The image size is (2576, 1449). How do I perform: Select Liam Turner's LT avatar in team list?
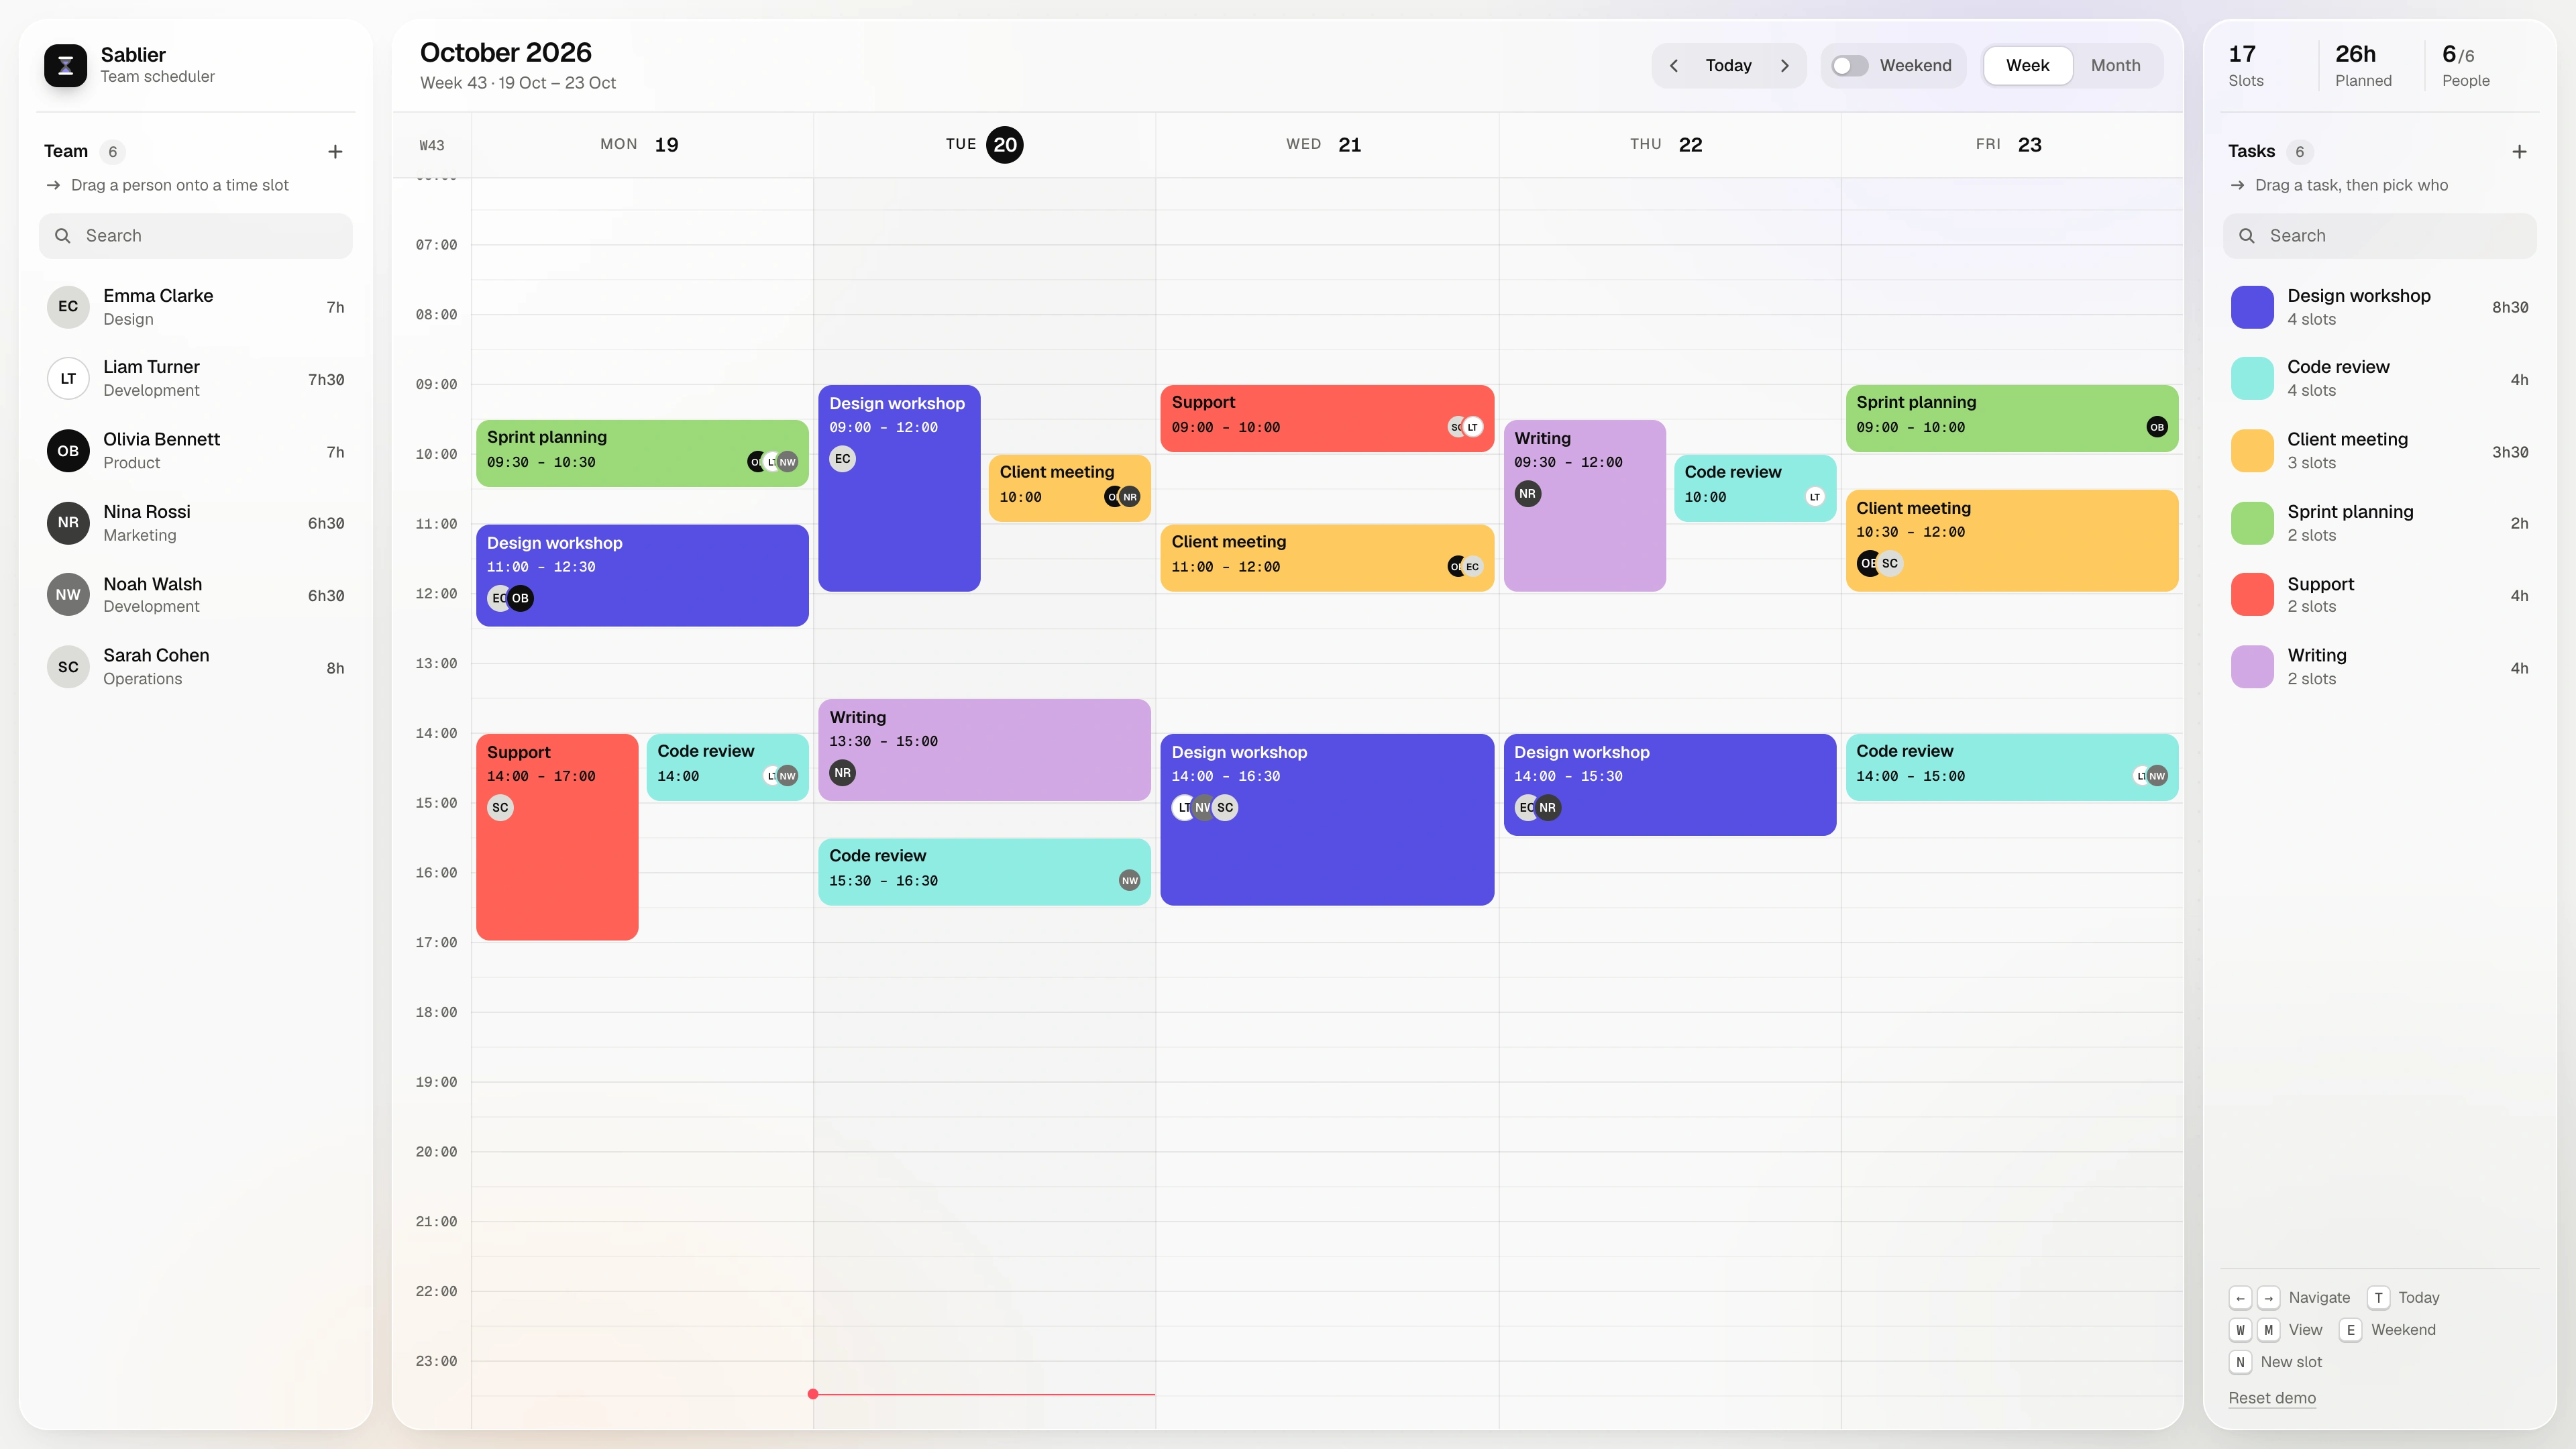tap(68, 379)
